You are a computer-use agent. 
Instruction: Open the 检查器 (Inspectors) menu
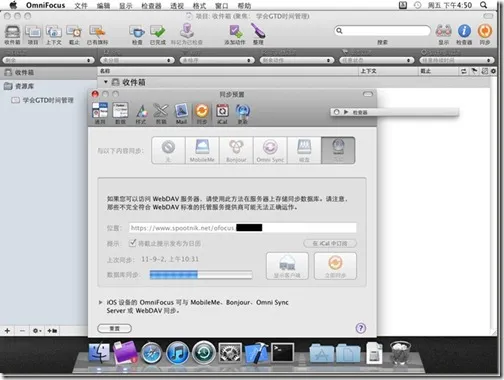tap(151, 6)
